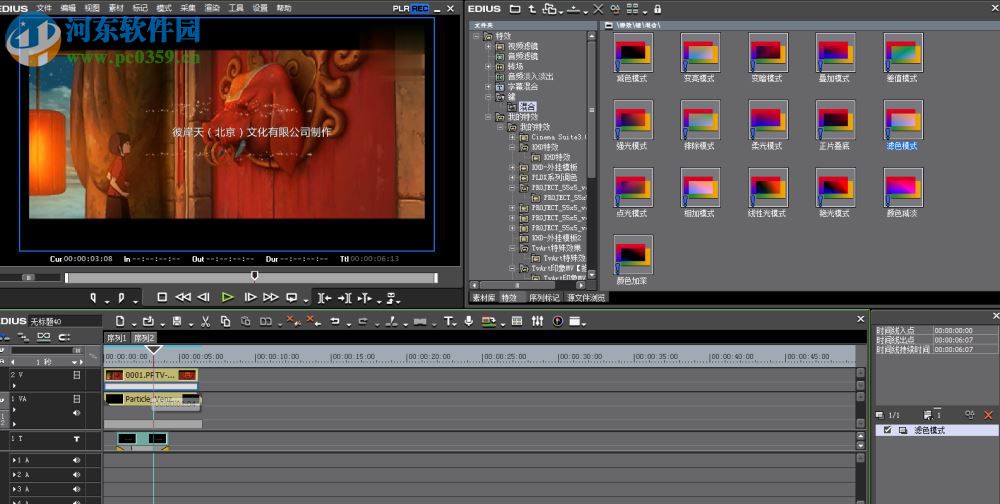Expand the 视频滤镜 folder in effects tree
Screen dimensions: 1000x504
click(x=488, y=46)
